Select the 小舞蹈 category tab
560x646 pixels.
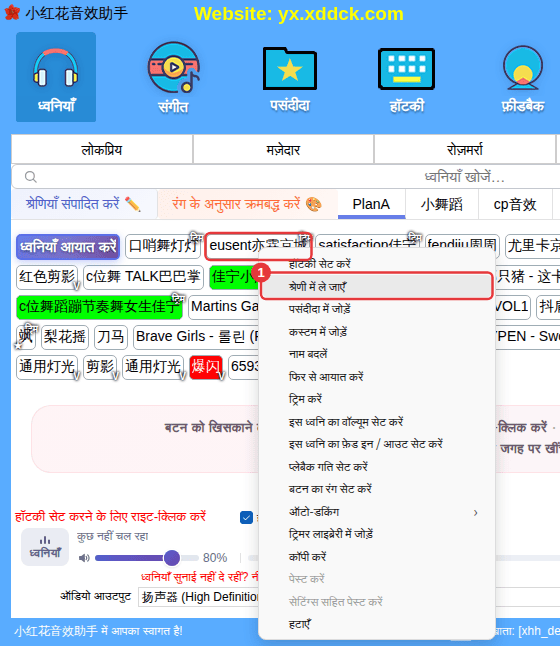pyautogui.click(x=442, y=204)
